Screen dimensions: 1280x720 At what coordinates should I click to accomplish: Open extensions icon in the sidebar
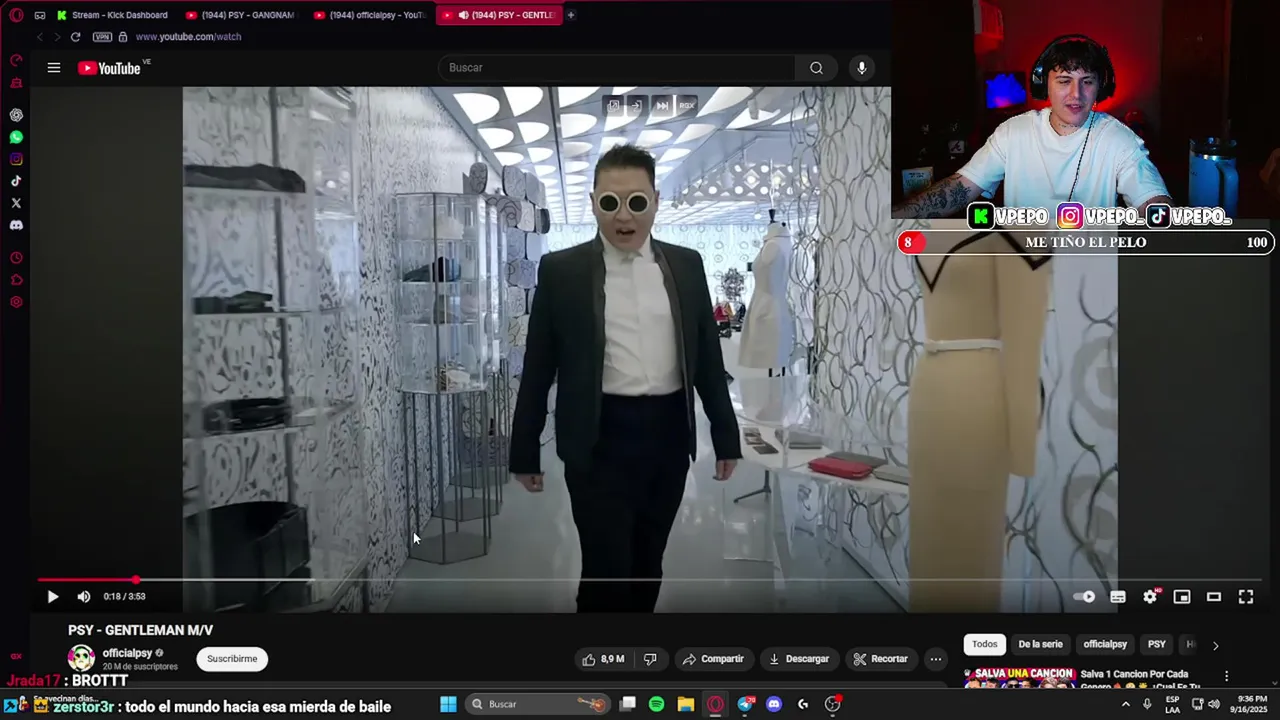pyautogui.click(x=16, y=280)
